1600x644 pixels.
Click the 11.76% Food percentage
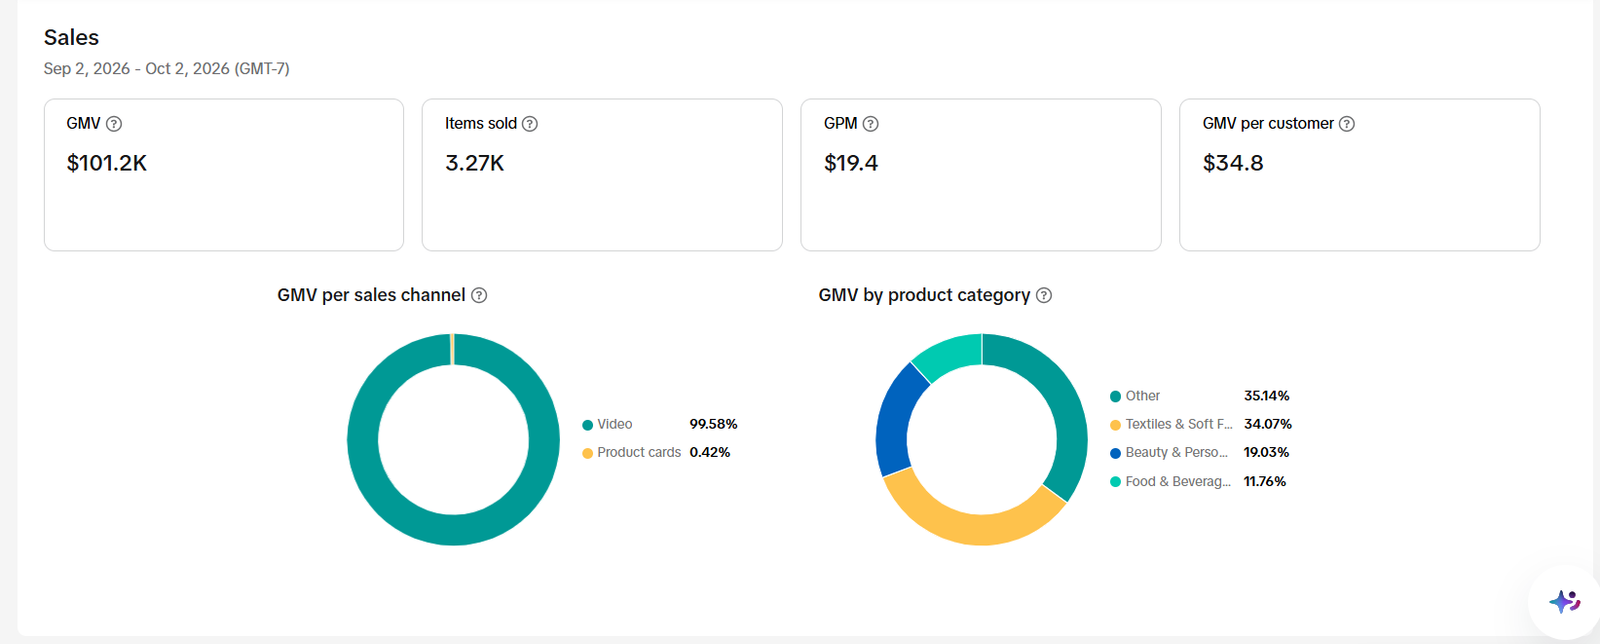click(1265, 481)
